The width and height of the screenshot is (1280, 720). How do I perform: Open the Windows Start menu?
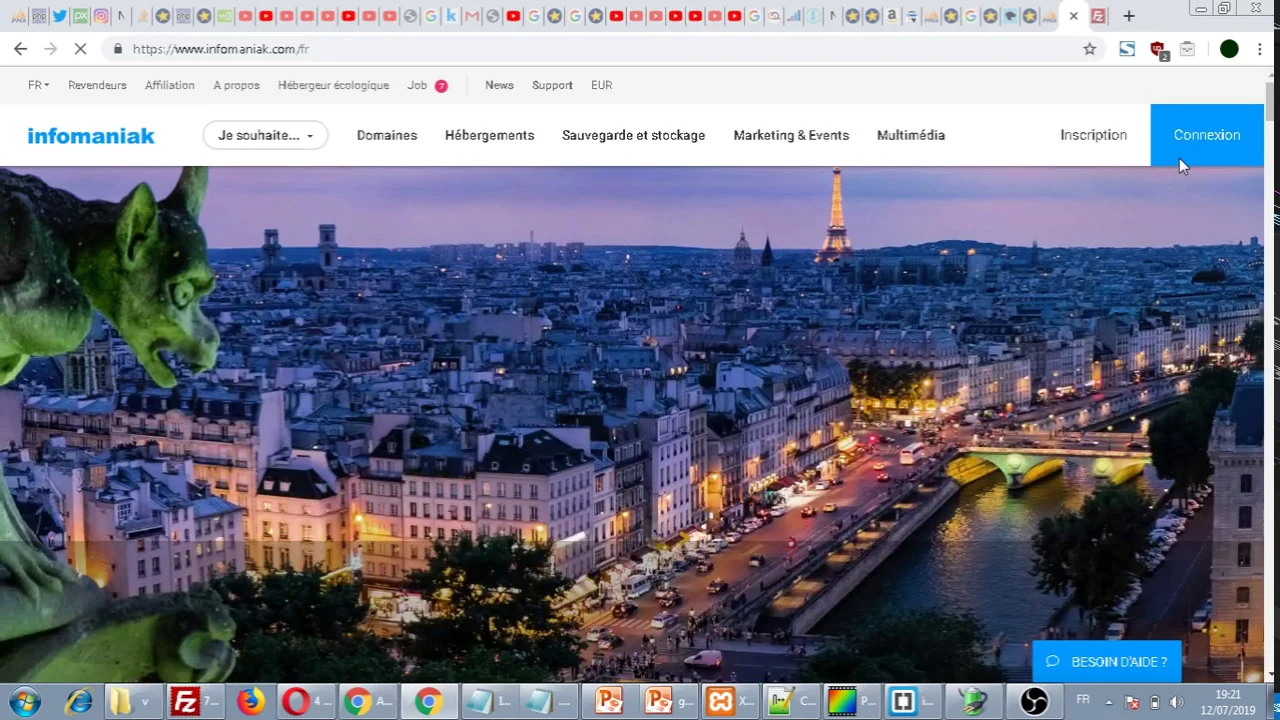click(25, 701)
